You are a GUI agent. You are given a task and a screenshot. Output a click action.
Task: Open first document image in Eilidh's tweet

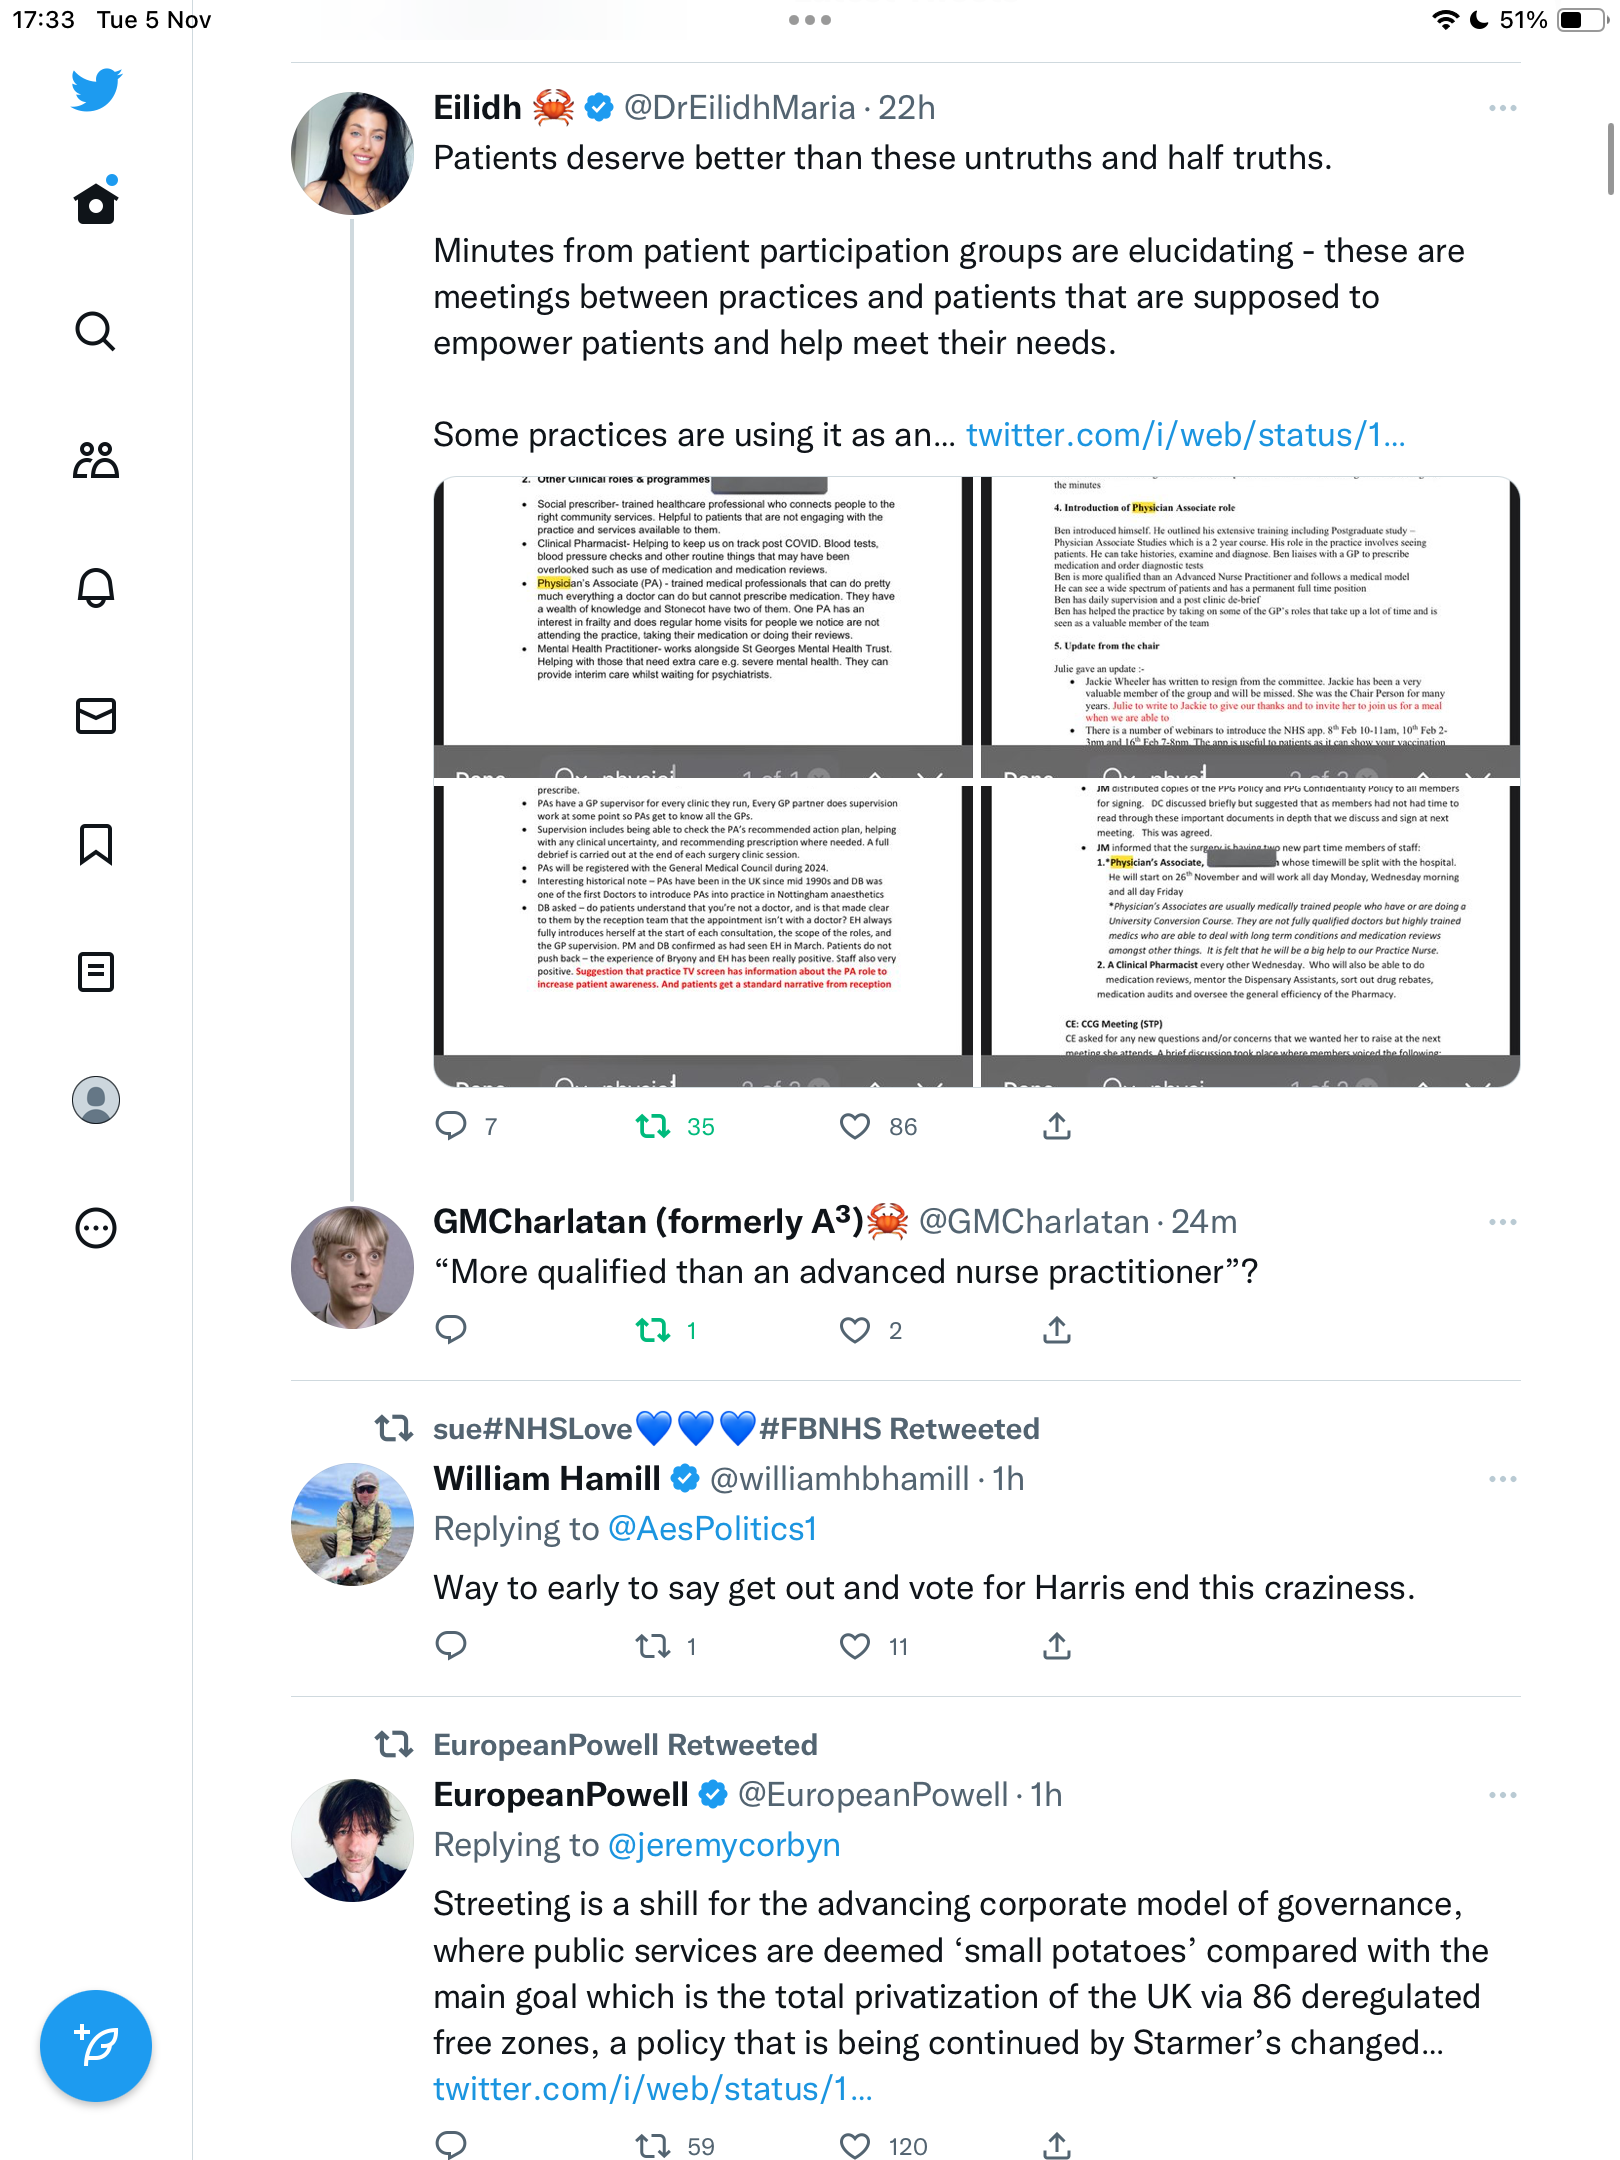703,628
